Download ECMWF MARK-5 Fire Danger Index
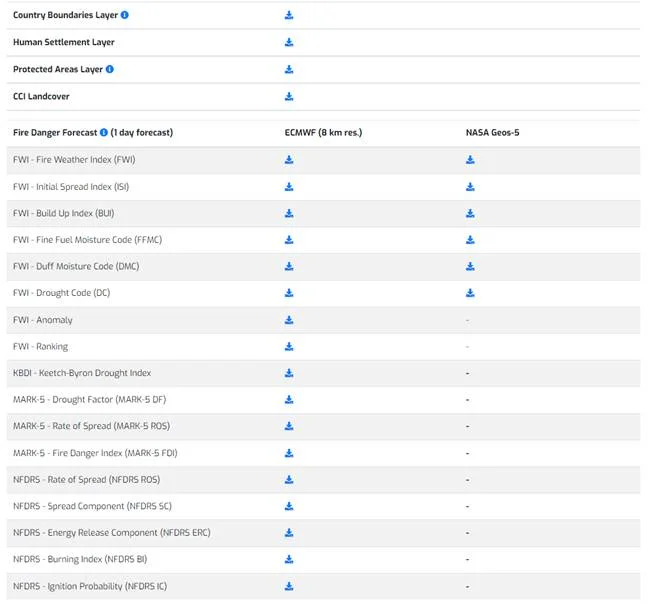Viewport: 652px width, 611px height. coord(289,453)
